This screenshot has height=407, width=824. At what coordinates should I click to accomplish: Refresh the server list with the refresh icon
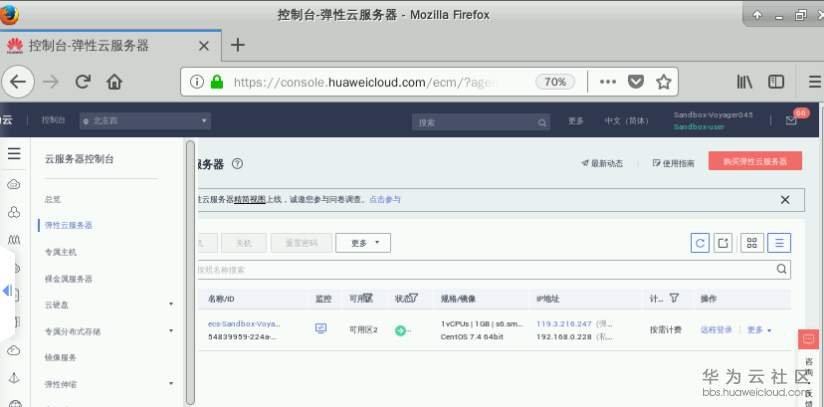click(700, 243)
